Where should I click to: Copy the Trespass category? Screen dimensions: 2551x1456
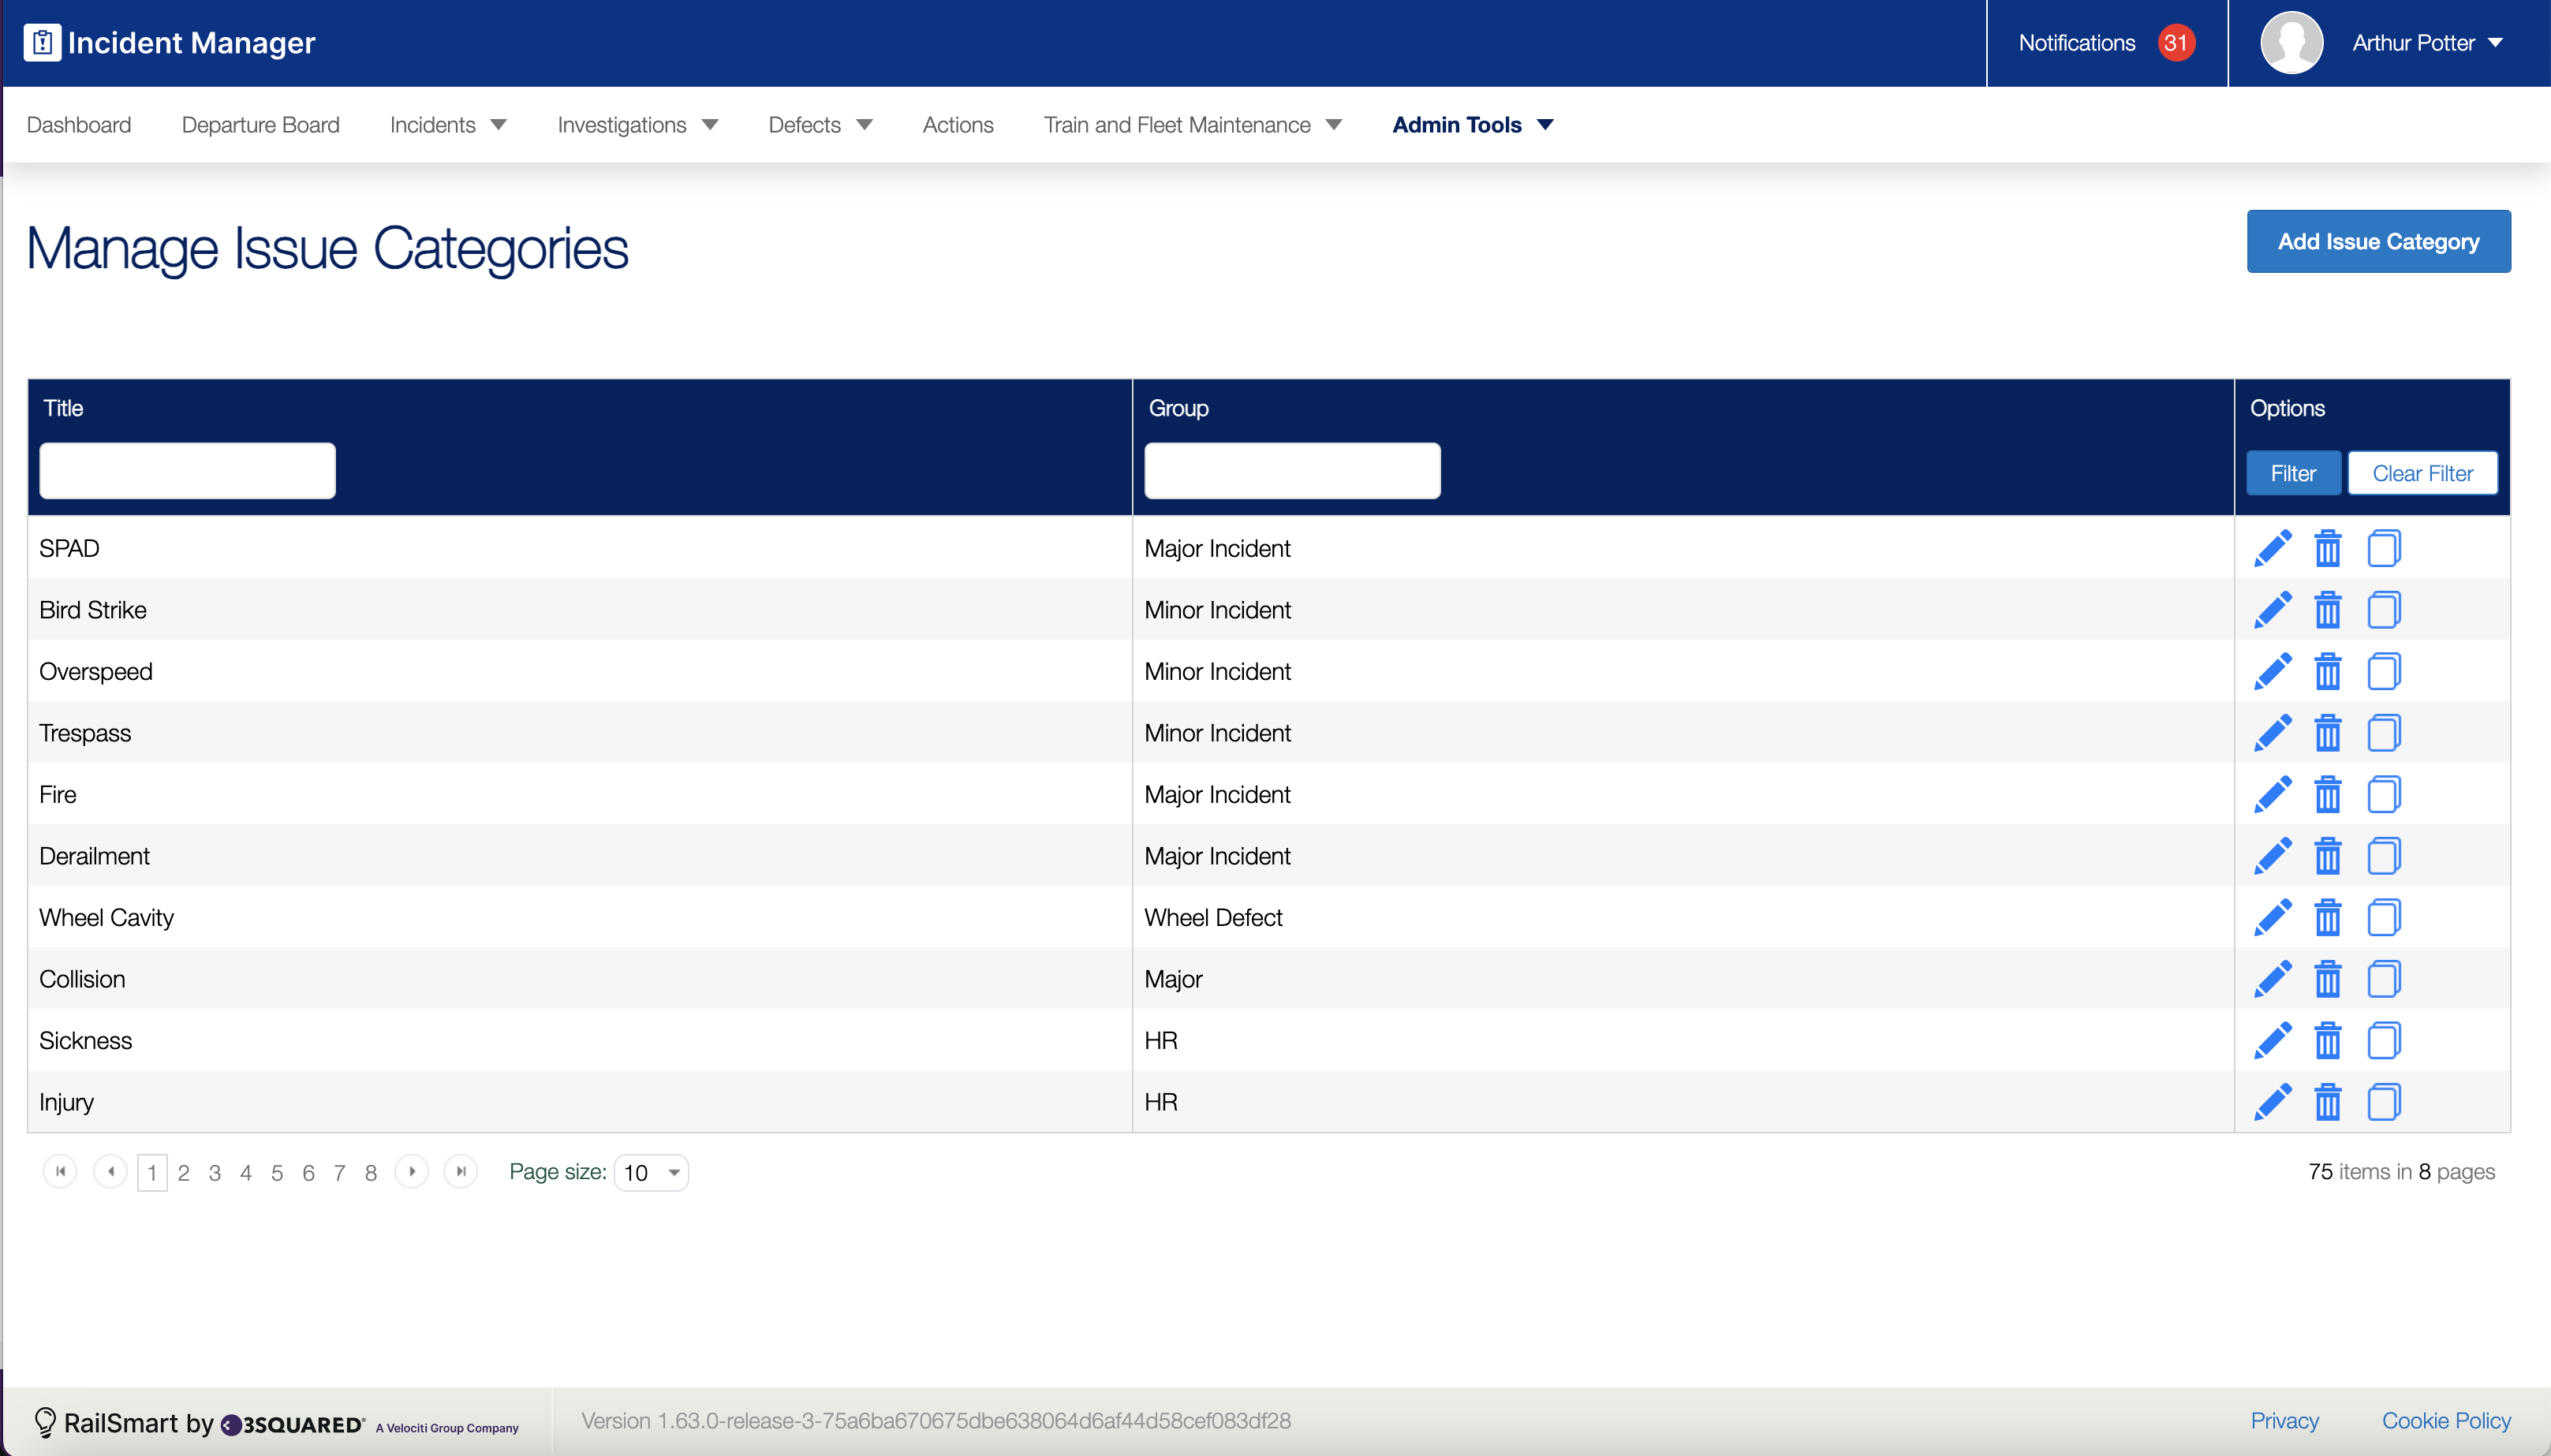click(2383, 733)
